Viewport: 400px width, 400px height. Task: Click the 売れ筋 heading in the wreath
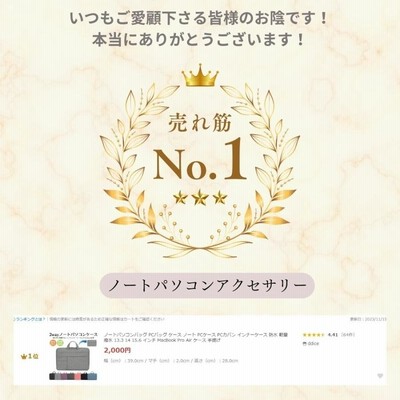point(200,124)
